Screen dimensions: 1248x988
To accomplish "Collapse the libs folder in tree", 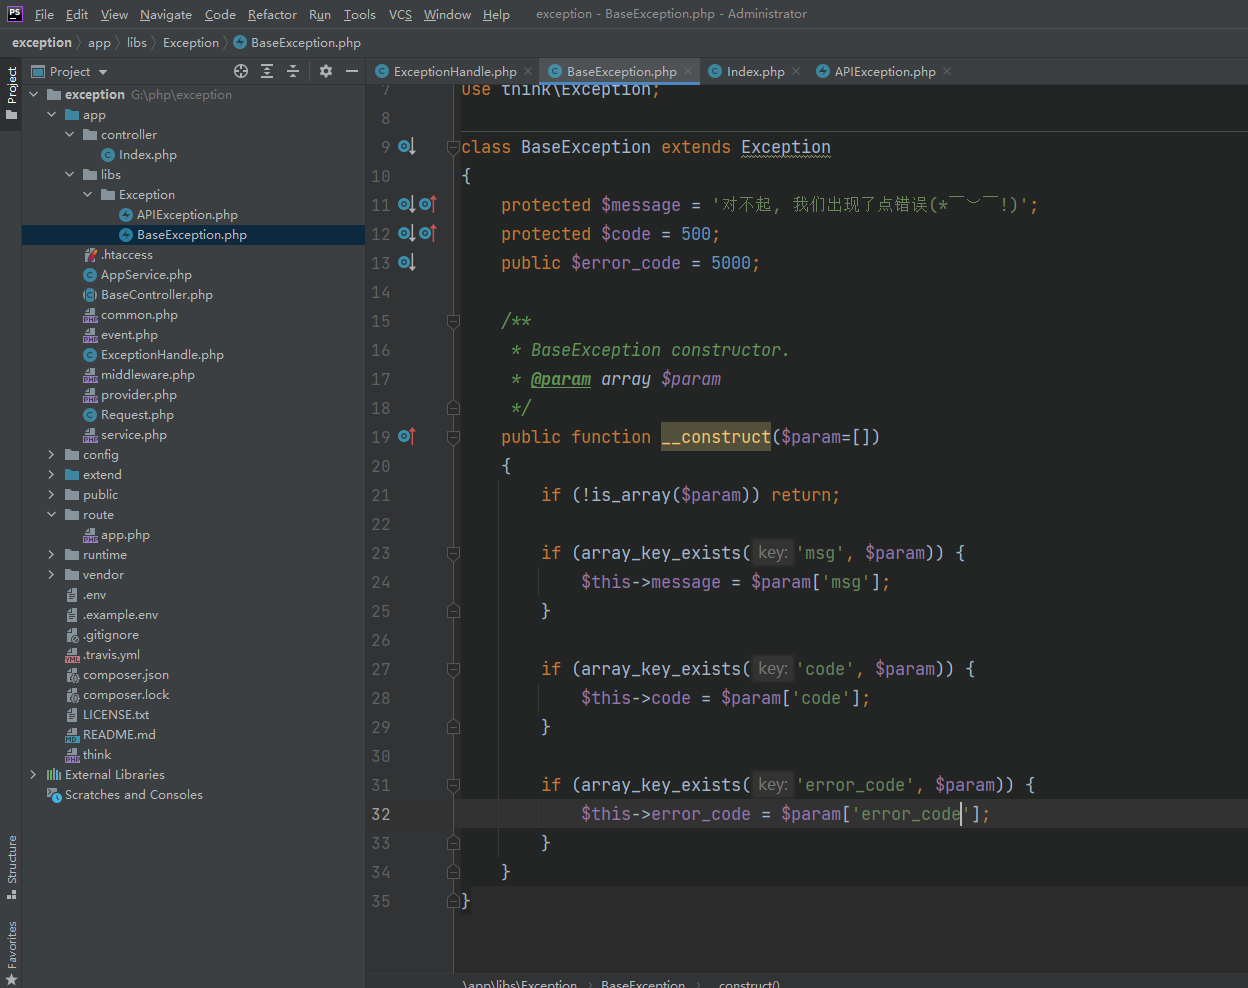I will (70, 175).
